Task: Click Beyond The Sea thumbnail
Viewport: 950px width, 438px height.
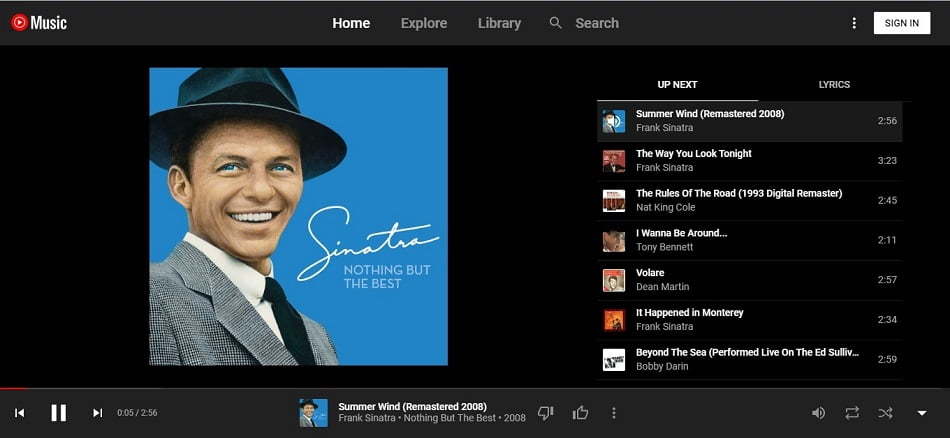Action: tap(614, 360)
